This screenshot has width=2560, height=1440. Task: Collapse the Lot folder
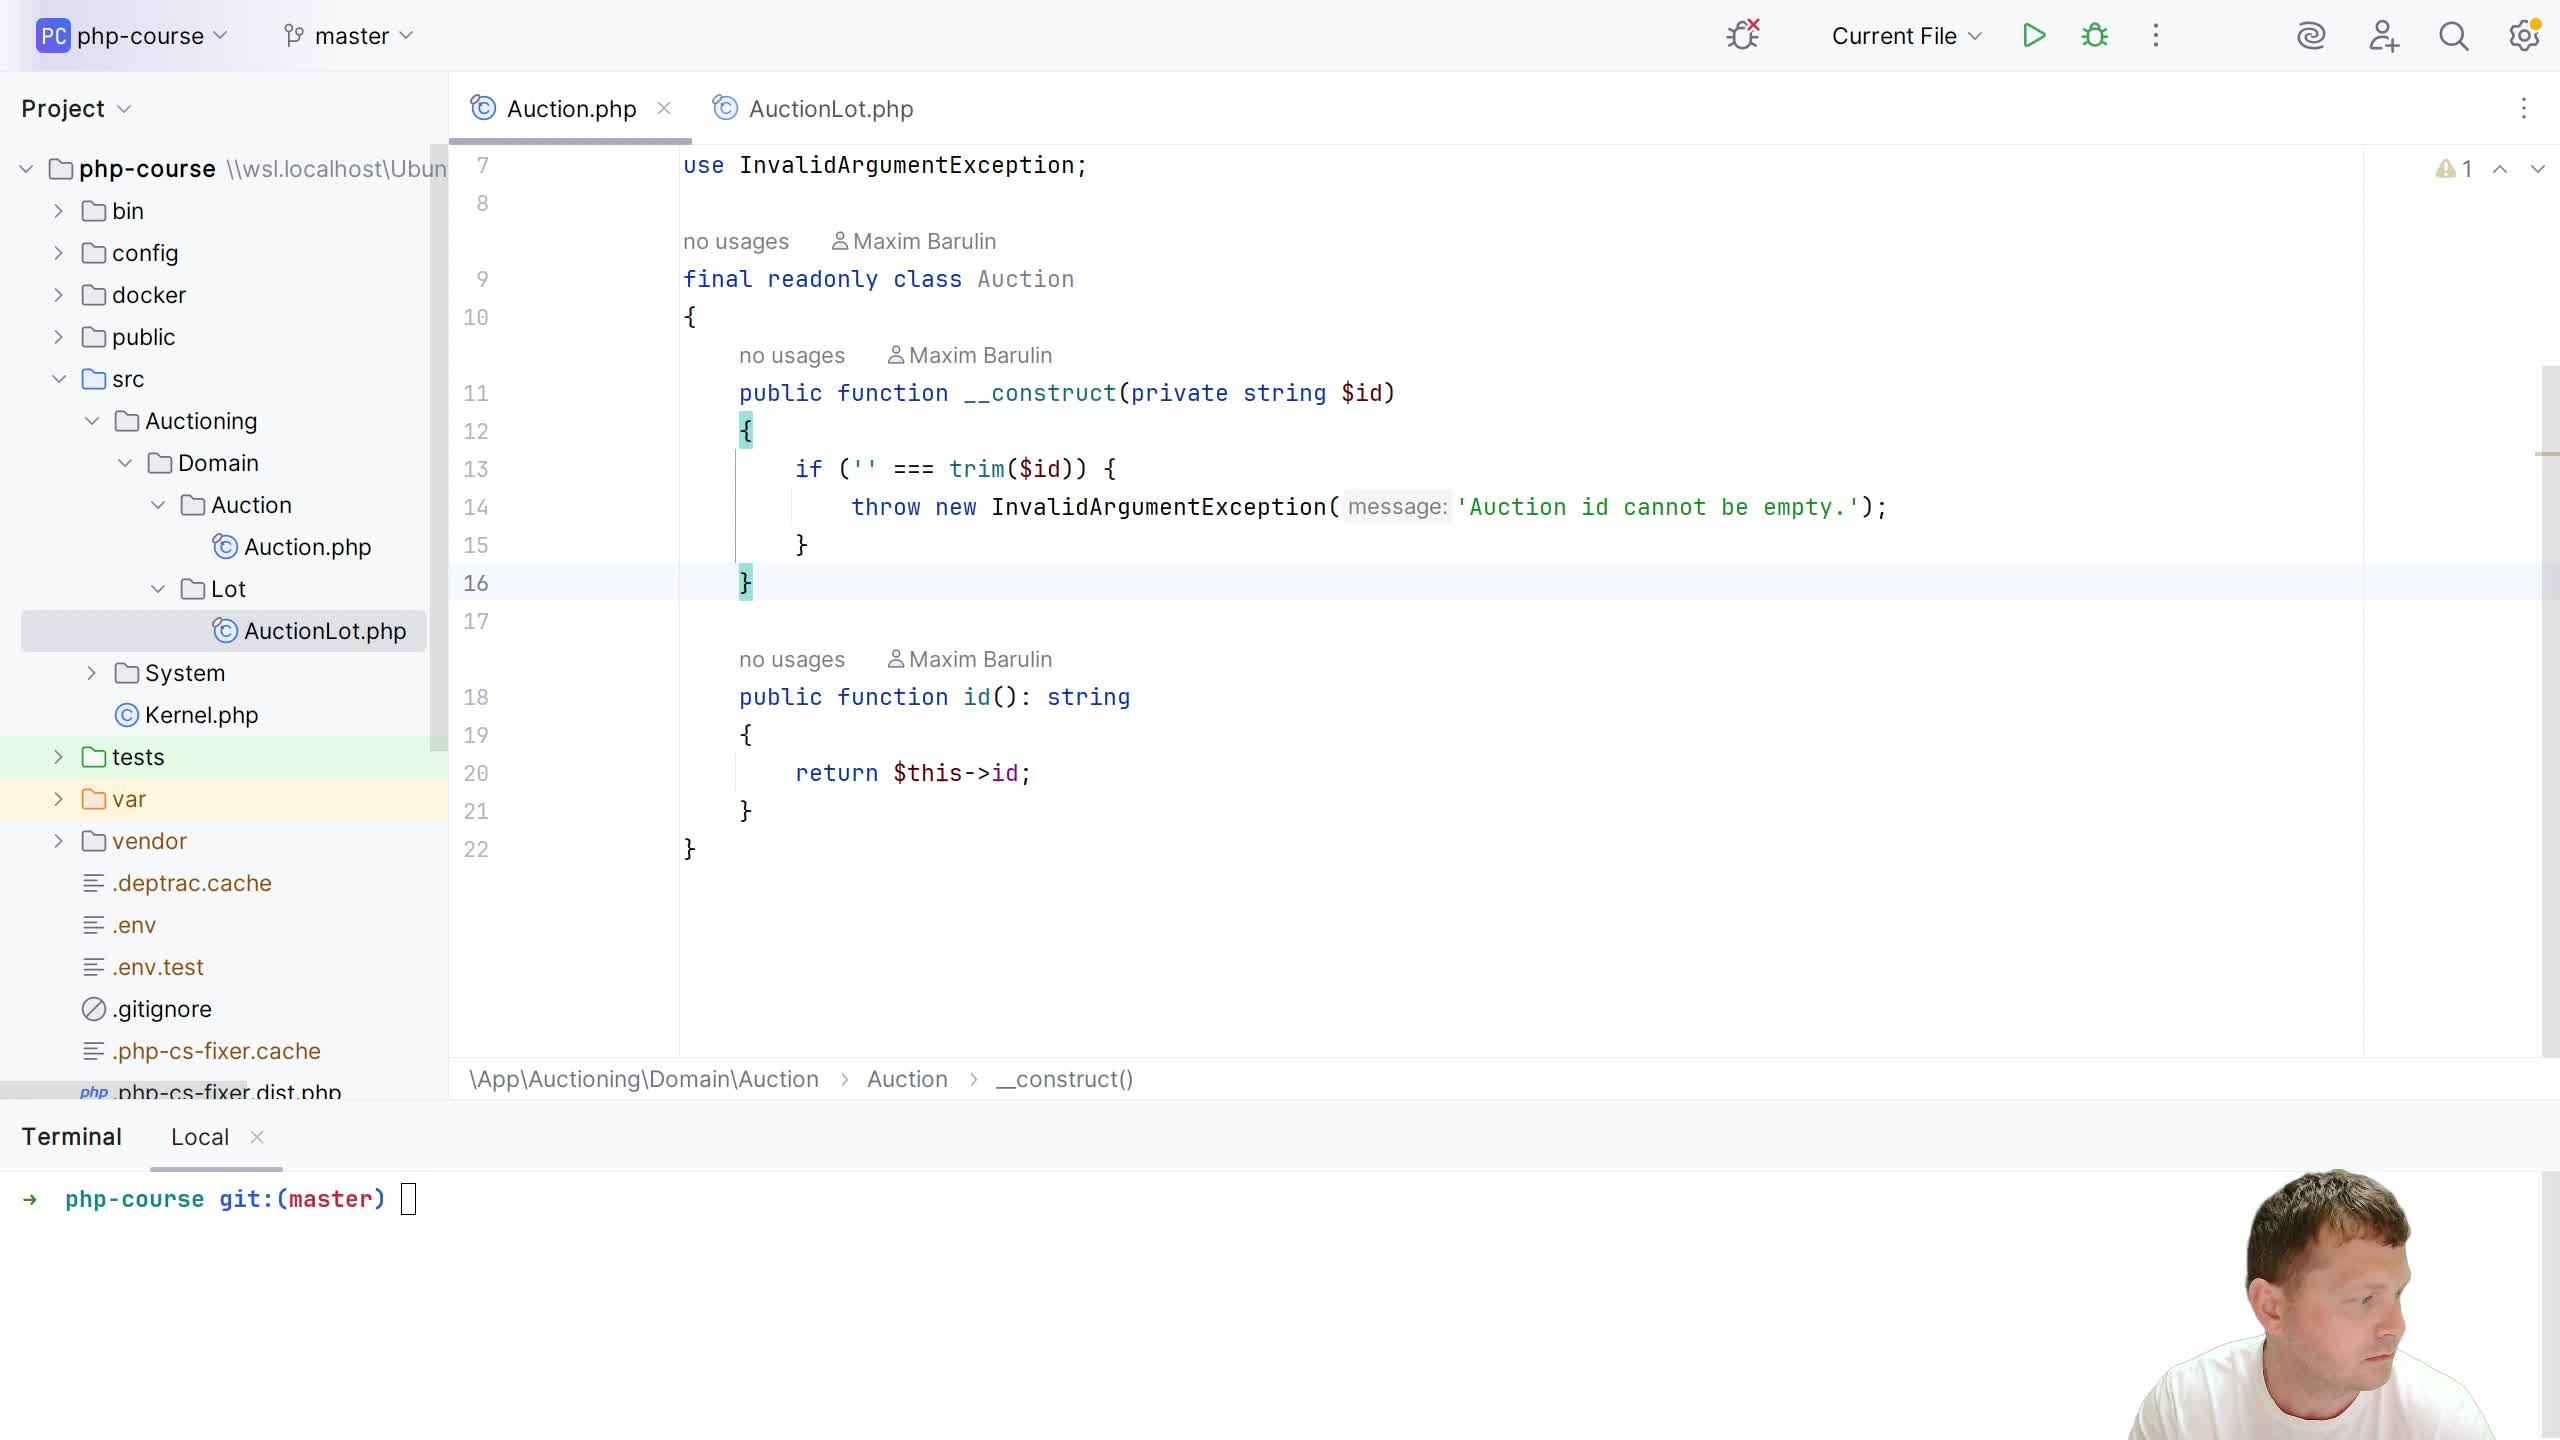[x=158, y=589]
